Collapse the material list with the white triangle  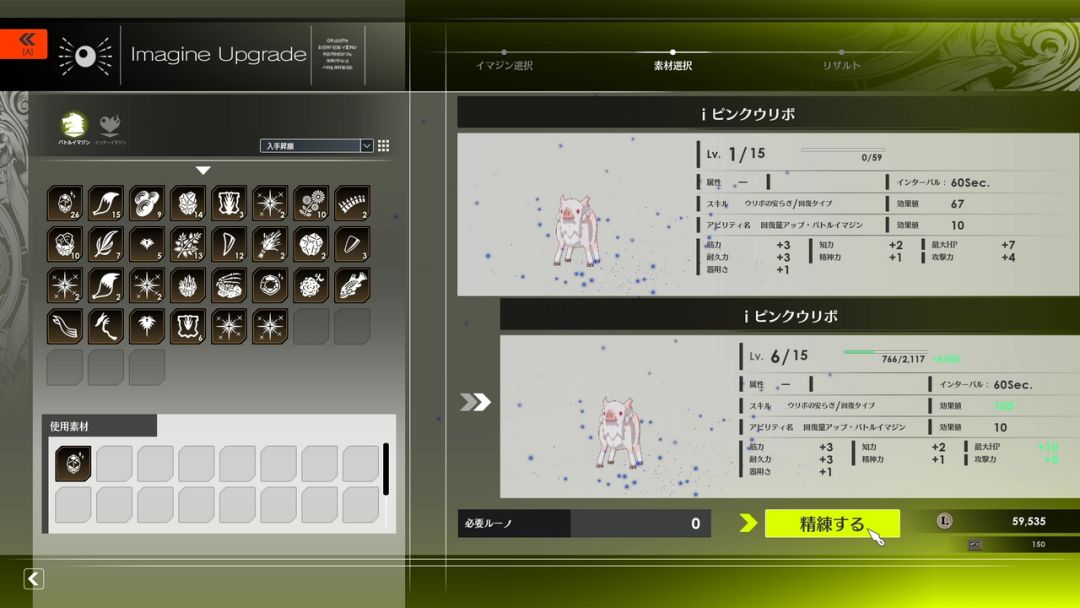(203, 171)
